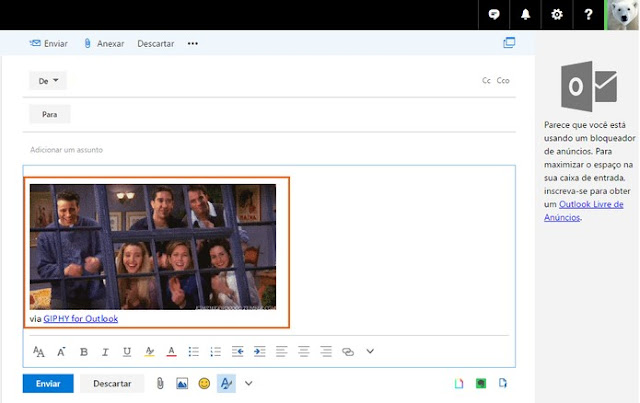Toggle bold formatting
Viewport: 640px width, 403px height.
tap(84, 352)
